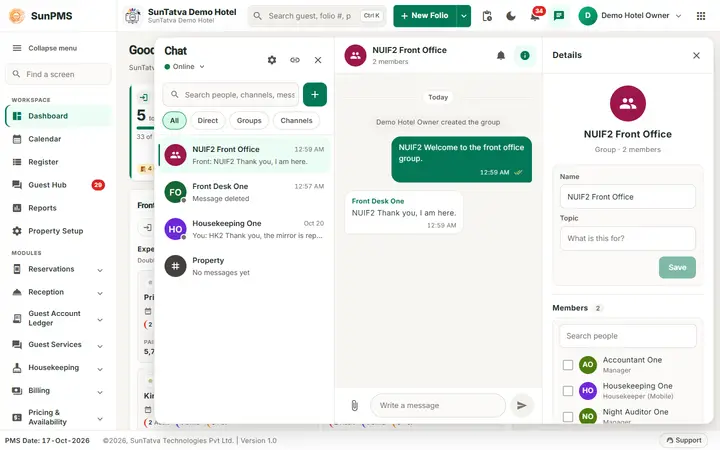Open the apps grid icon

(701, 16)
